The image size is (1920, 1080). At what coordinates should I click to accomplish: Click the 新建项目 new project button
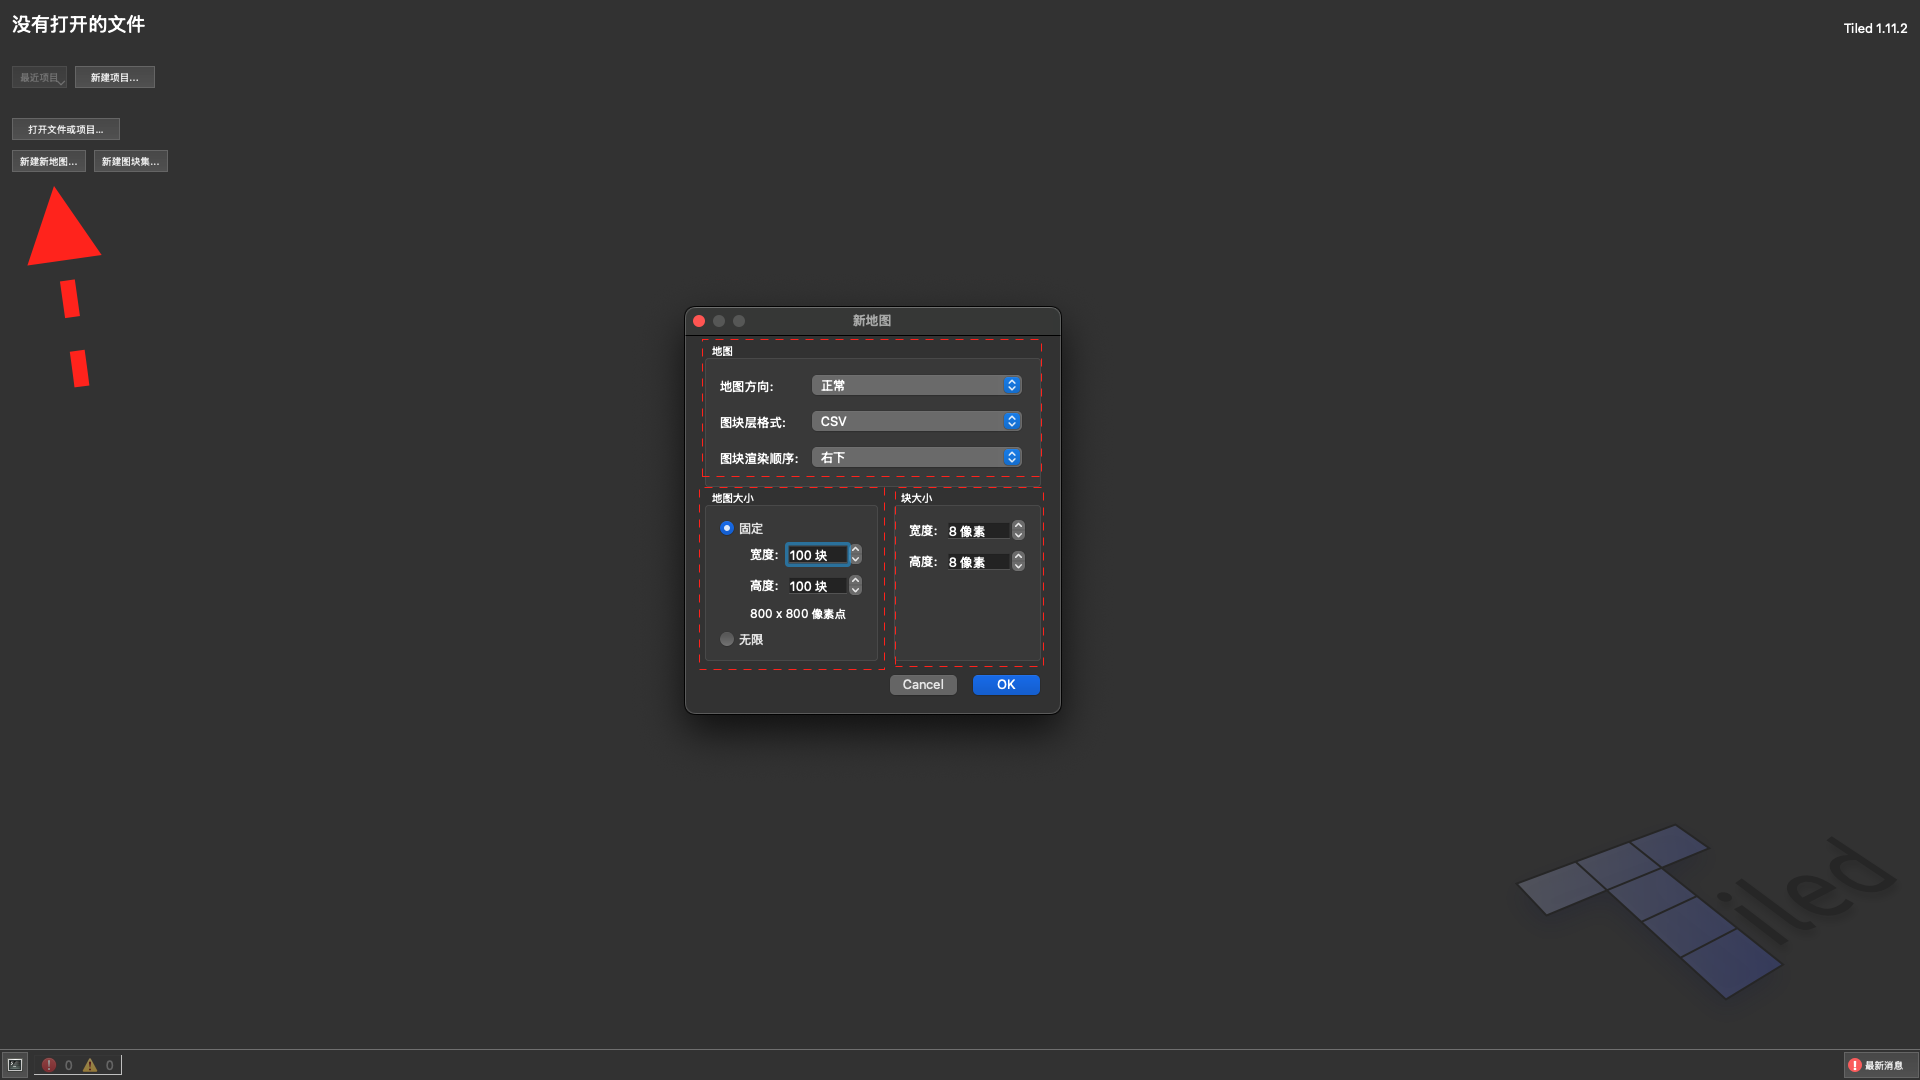point(114,77)
